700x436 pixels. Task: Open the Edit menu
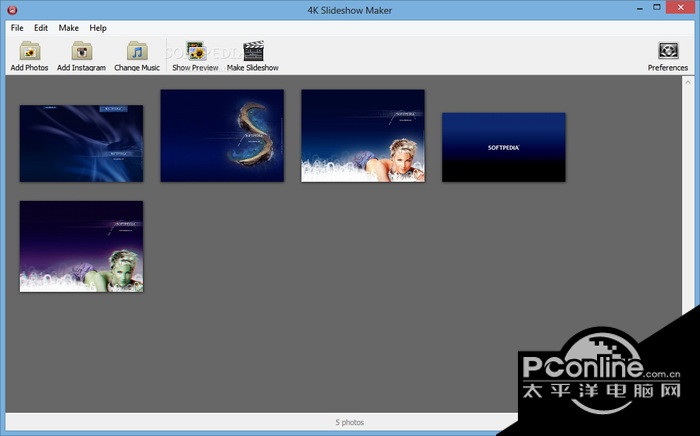tap(41, 28)
